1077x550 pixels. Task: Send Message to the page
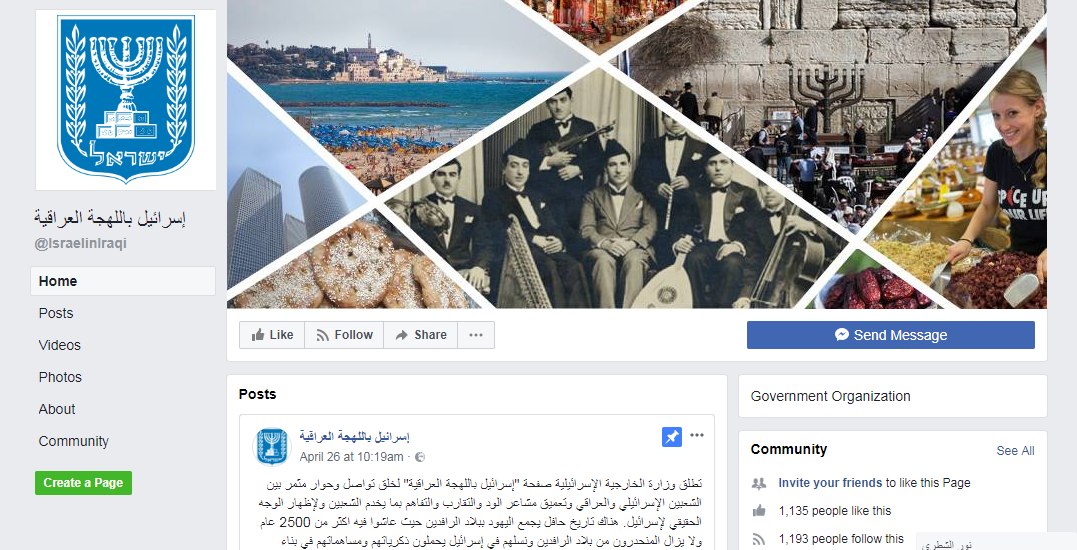(891, 335)
